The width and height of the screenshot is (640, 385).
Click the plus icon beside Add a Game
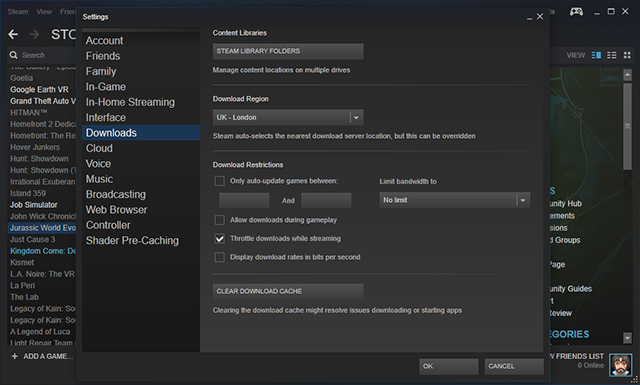click(x=15, y=356)
